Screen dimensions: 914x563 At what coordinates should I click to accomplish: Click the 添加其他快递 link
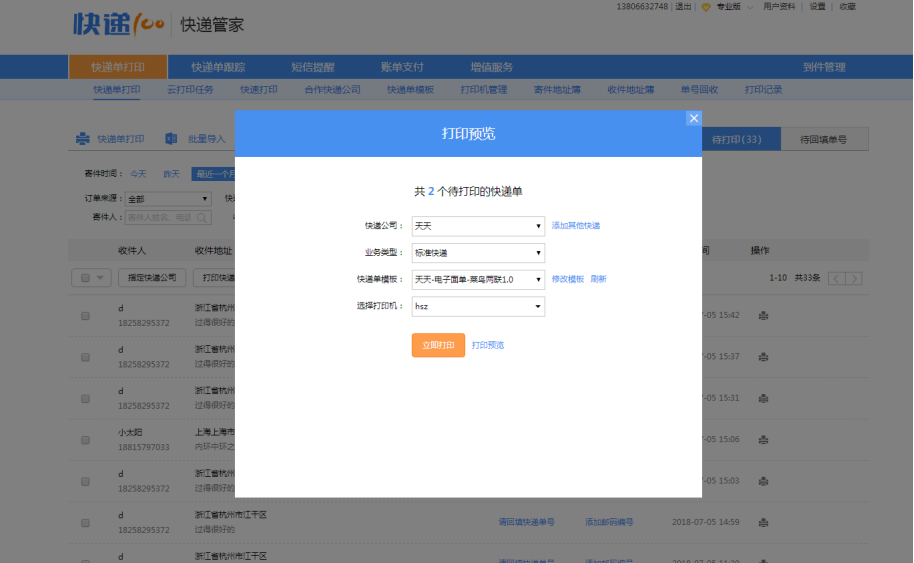pos(576,226)
